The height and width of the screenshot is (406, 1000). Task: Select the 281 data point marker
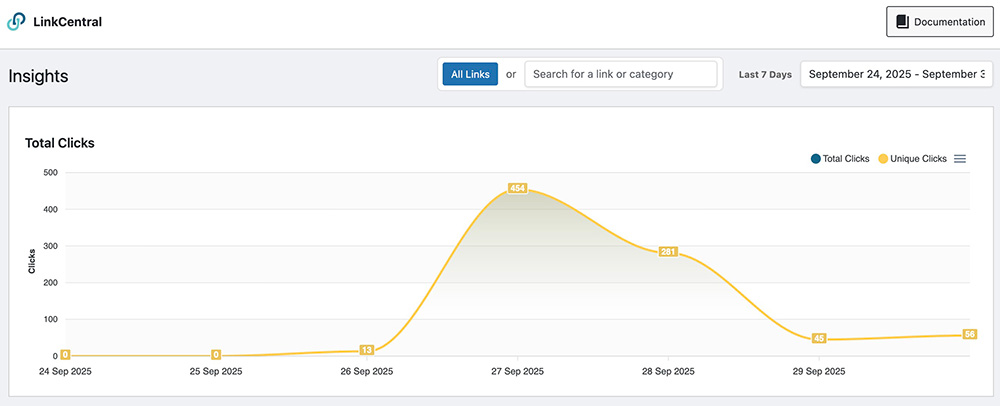(668, 252)
